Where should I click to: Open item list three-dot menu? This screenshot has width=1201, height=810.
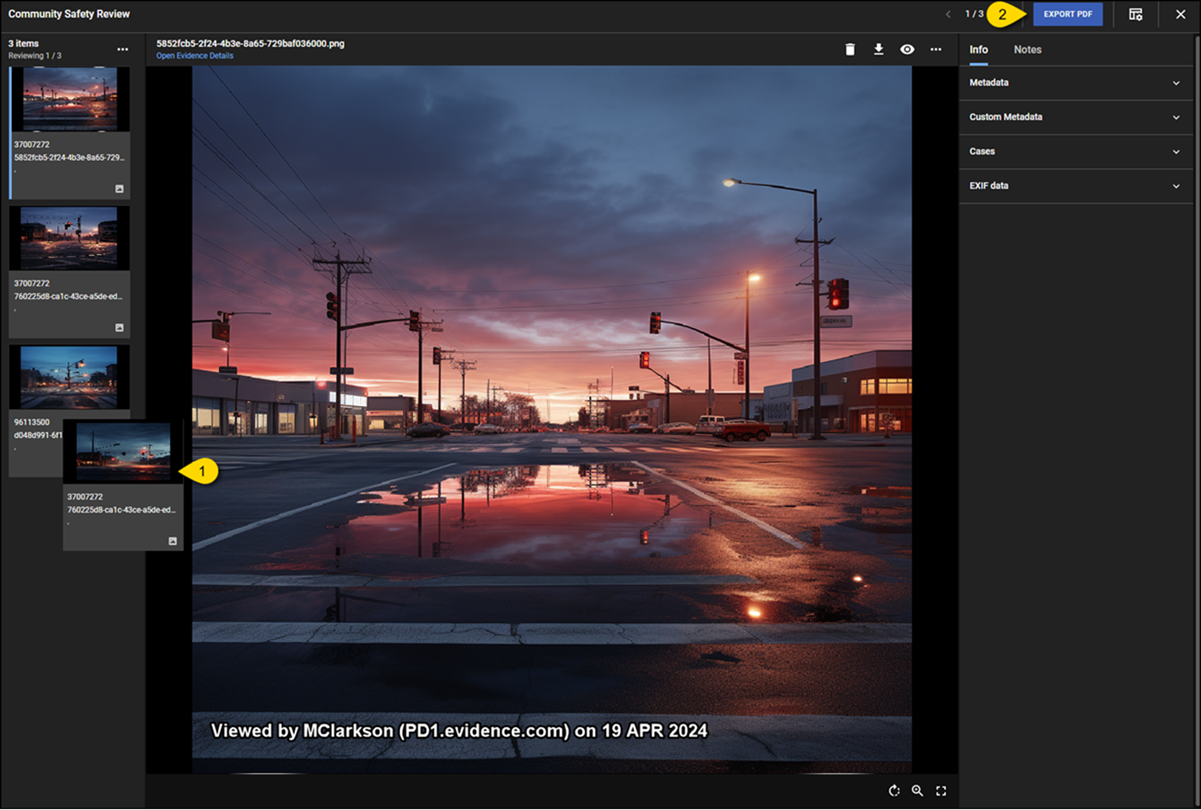(122, 49)
